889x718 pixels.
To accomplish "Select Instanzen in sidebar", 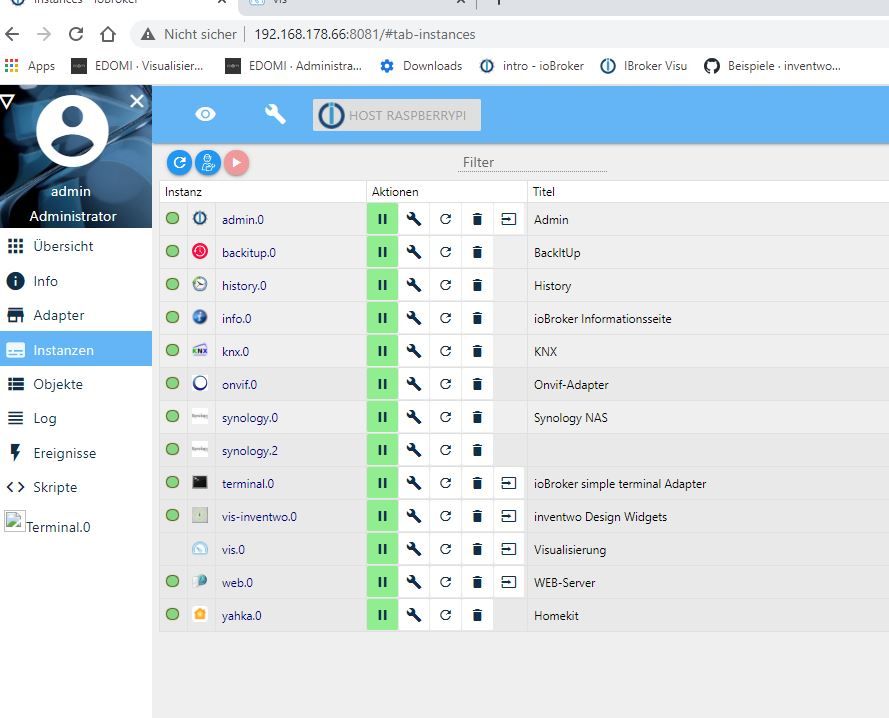I will [x=76, y=349].
